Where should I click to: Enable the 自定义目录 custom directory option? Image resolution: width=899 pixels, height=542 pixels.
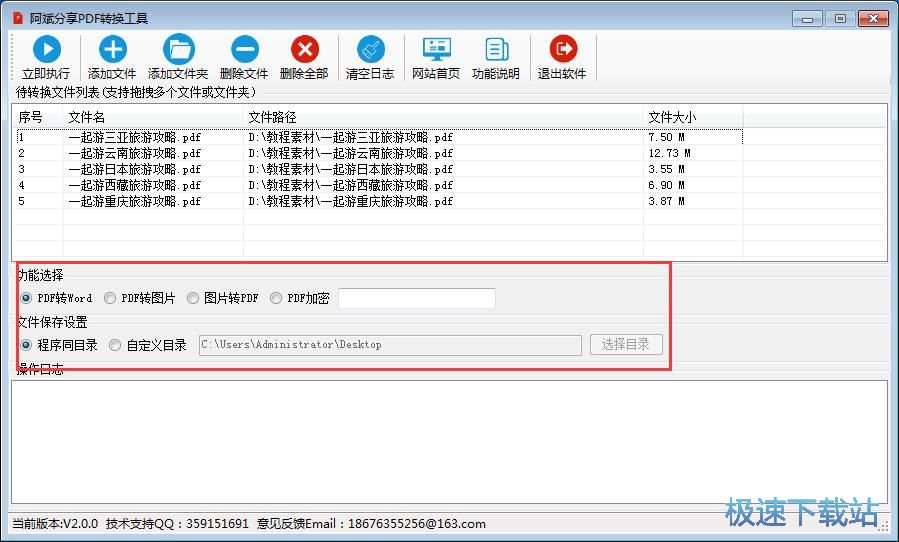tap(115, 345)
